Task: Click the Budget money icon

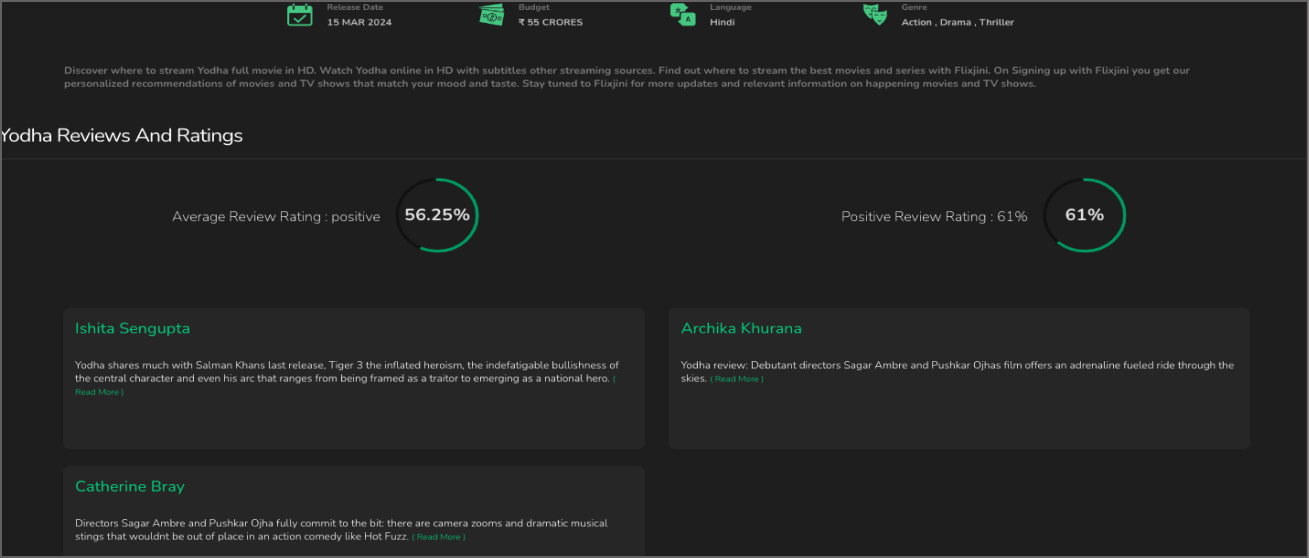Action: tap(491, 14)
